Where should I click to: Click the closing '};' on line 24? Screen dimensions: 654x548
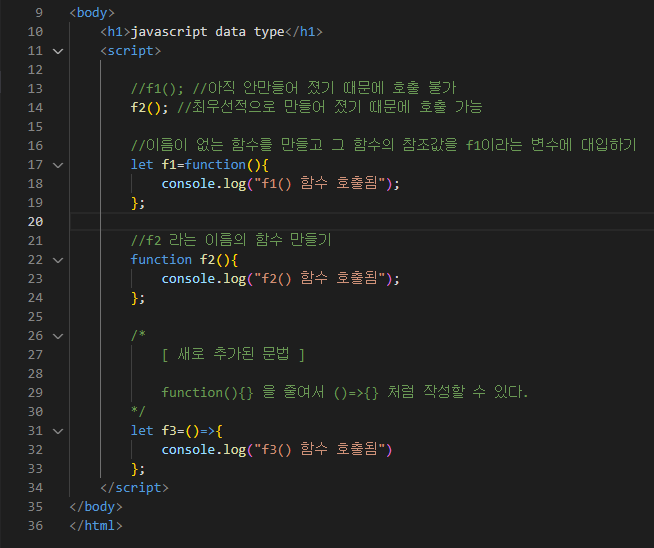coord(138,298)
